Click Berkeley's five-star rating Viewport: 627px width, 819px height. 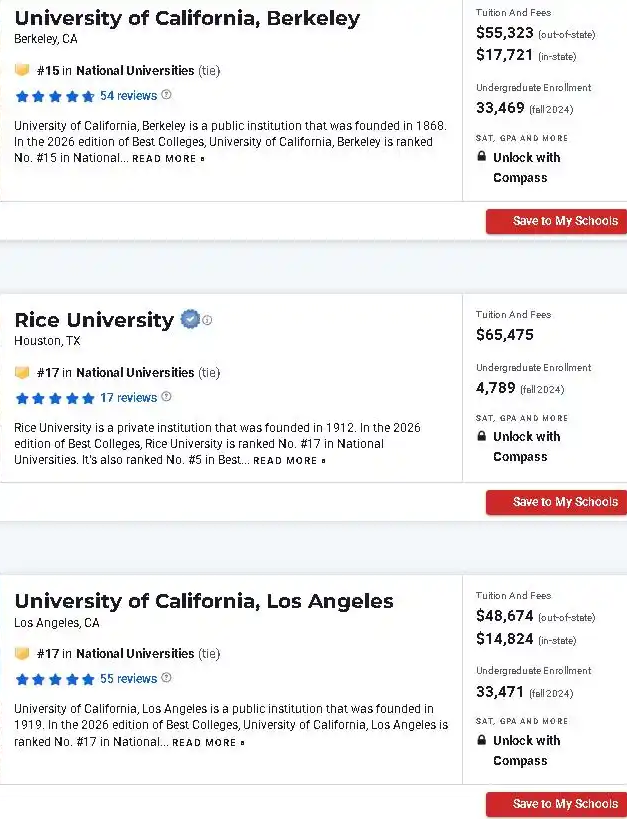[55, 96]
